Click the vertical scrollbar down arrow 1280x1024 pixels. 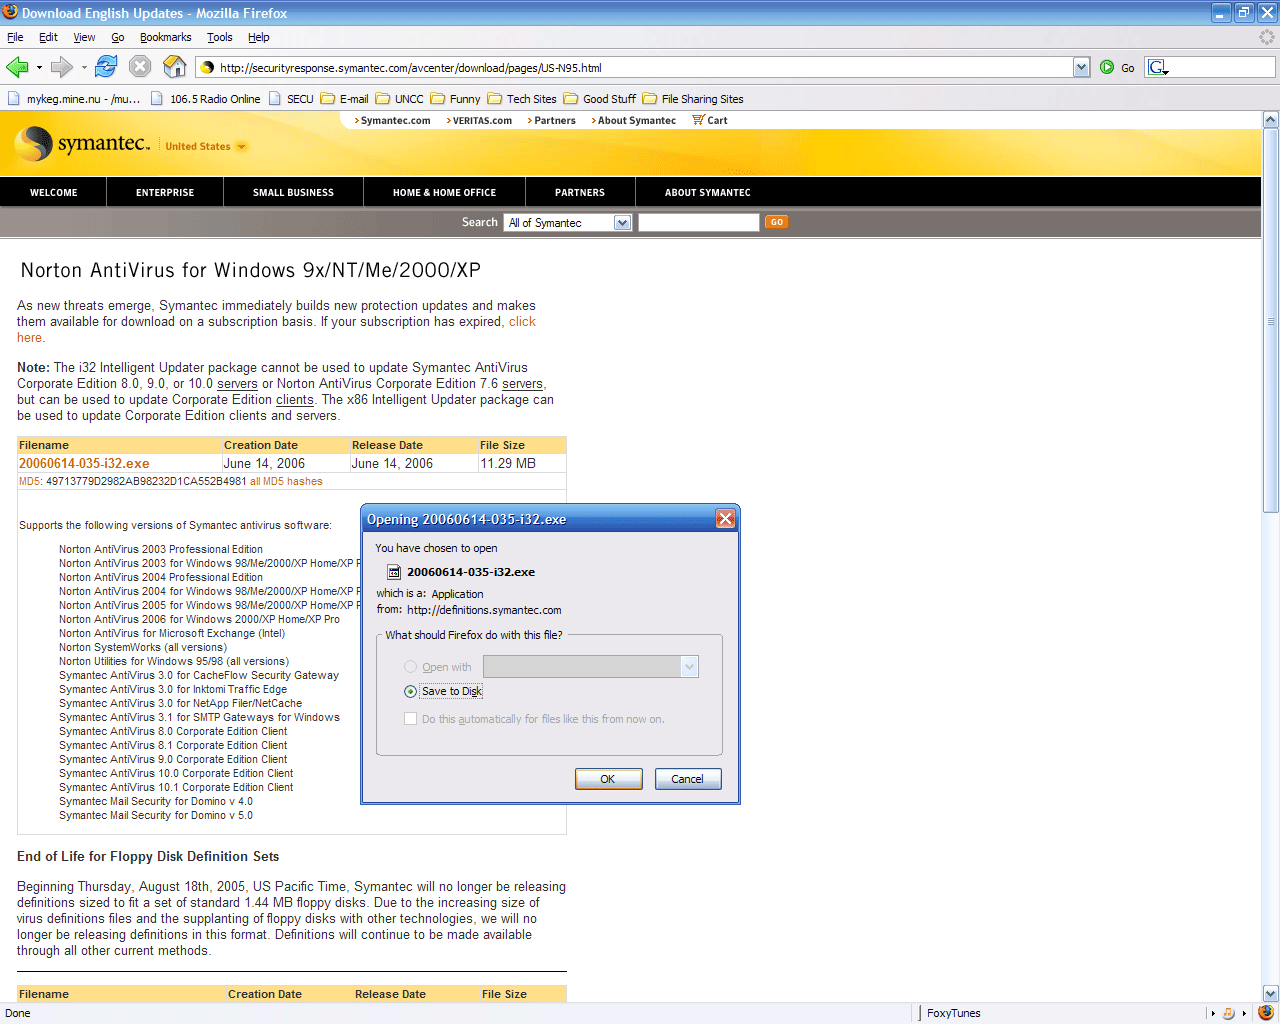1271,994
